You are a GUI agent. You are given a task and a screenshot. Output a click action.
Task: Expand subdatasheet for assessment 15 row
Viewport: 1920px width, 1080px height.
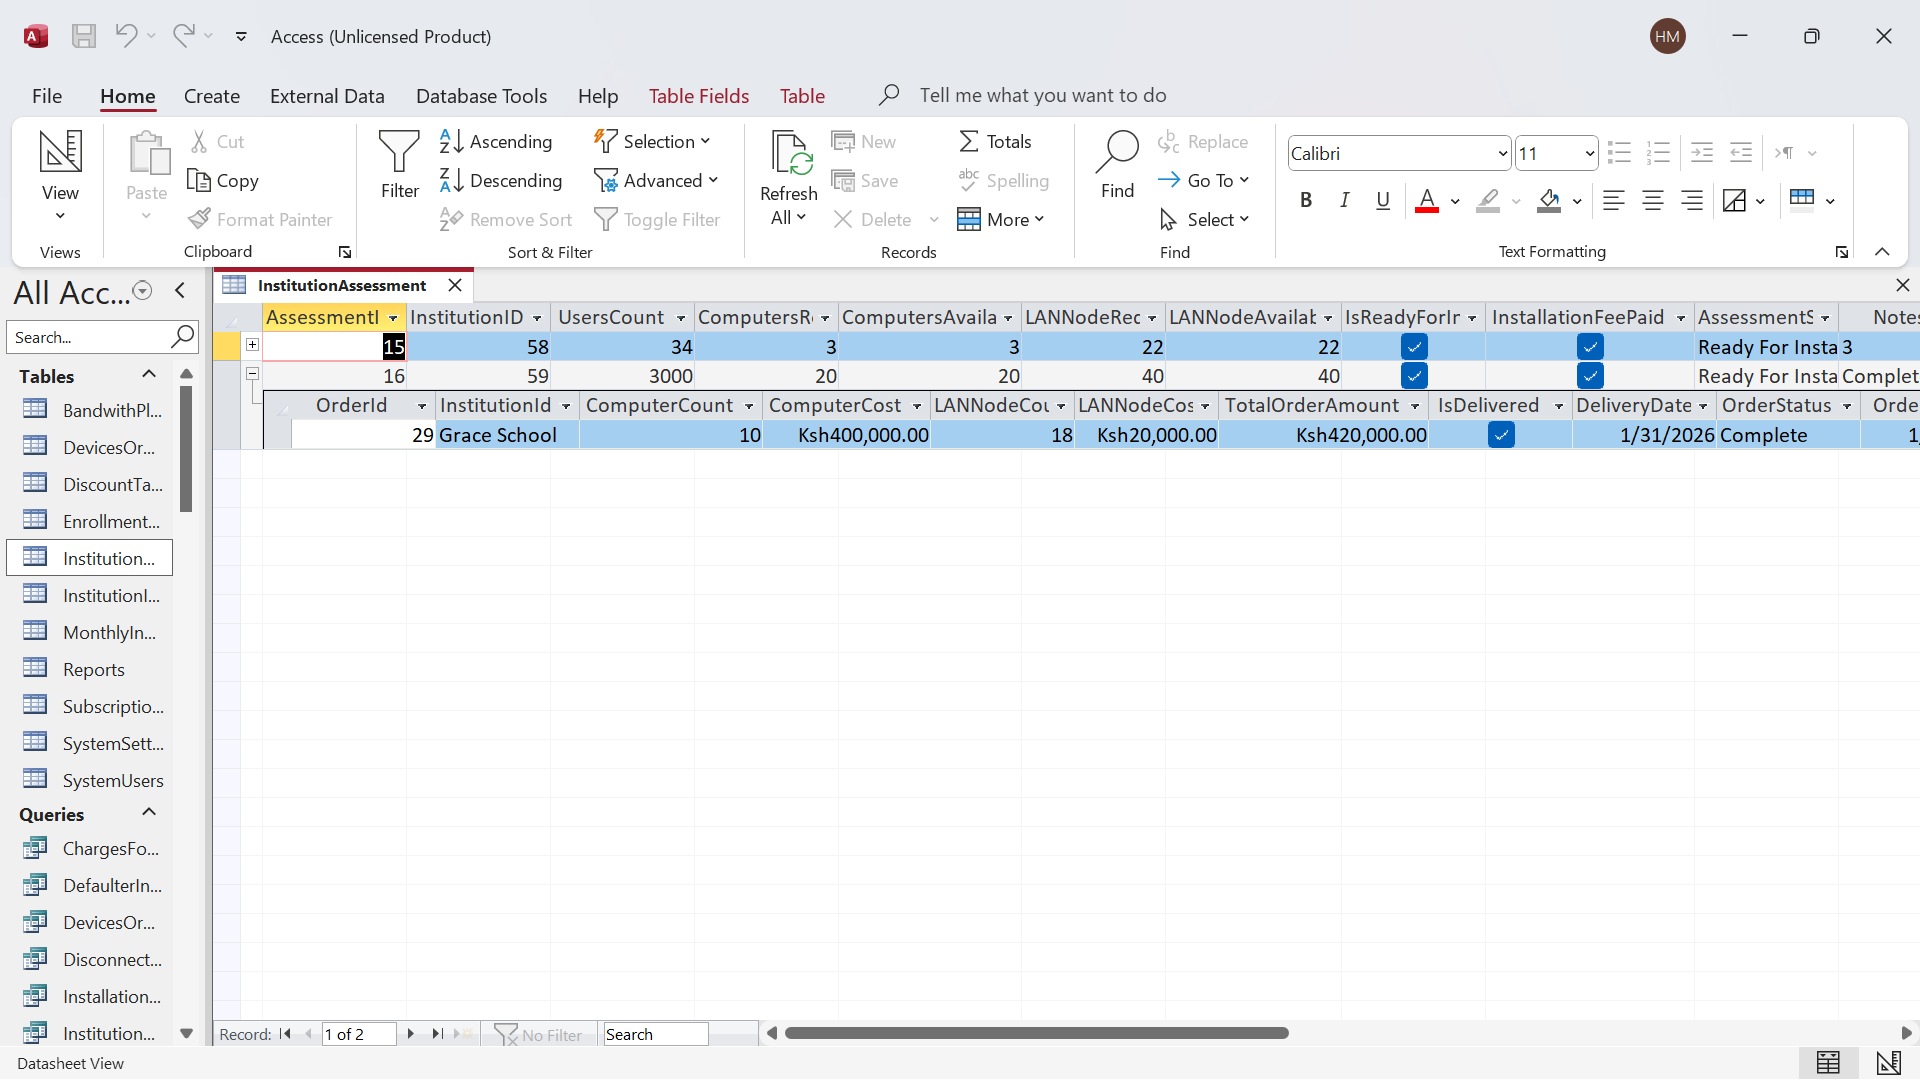coord(252,345)
